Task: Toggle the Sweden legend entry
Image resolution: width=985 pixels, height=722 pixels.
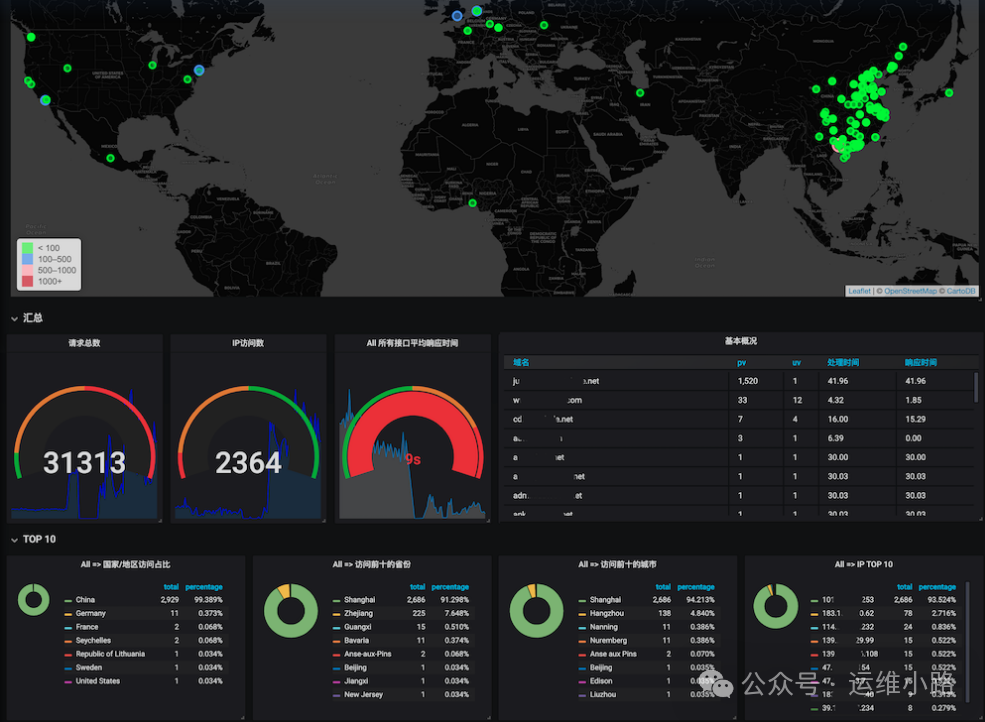Action: 89,667
